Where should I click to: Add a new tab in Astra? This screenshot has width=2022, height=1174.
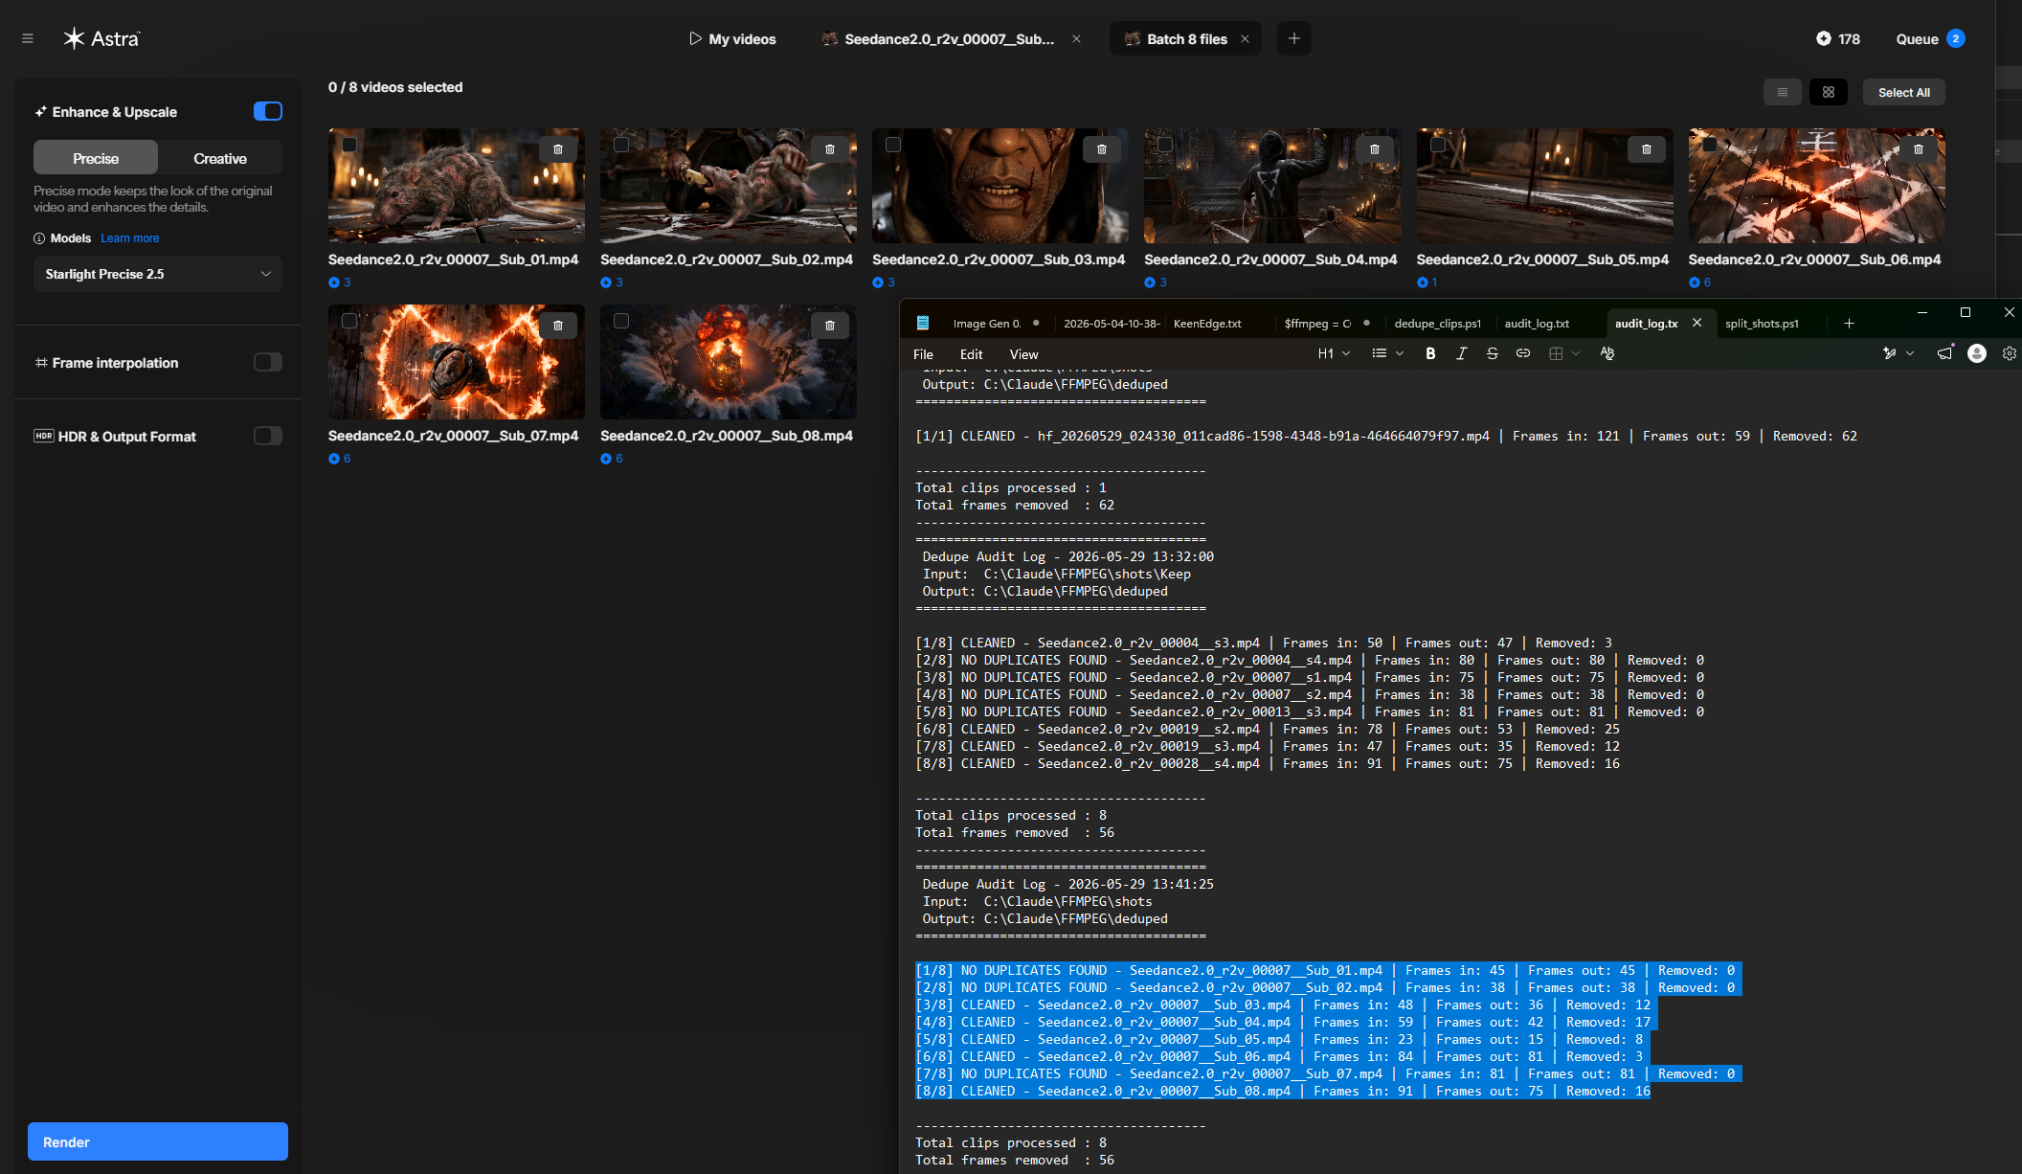click(1294, 39)
